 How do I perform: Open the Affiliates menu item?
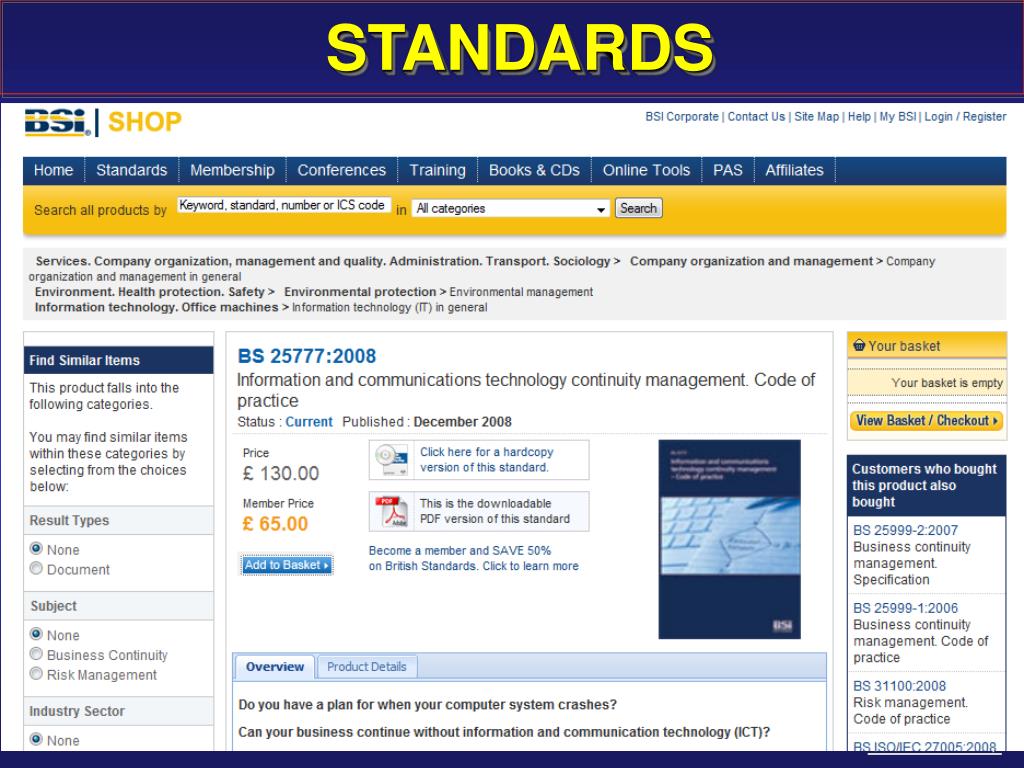click(x=794, y=170)
